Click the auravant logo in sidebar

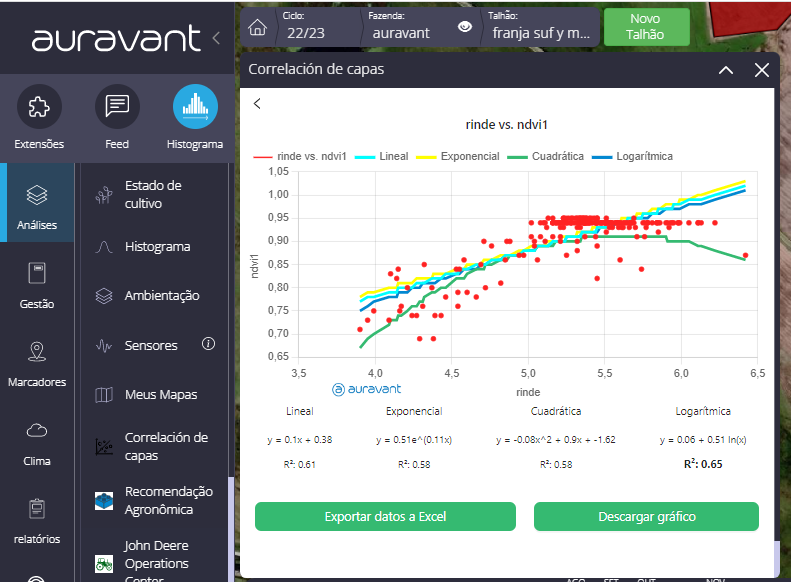116,38
